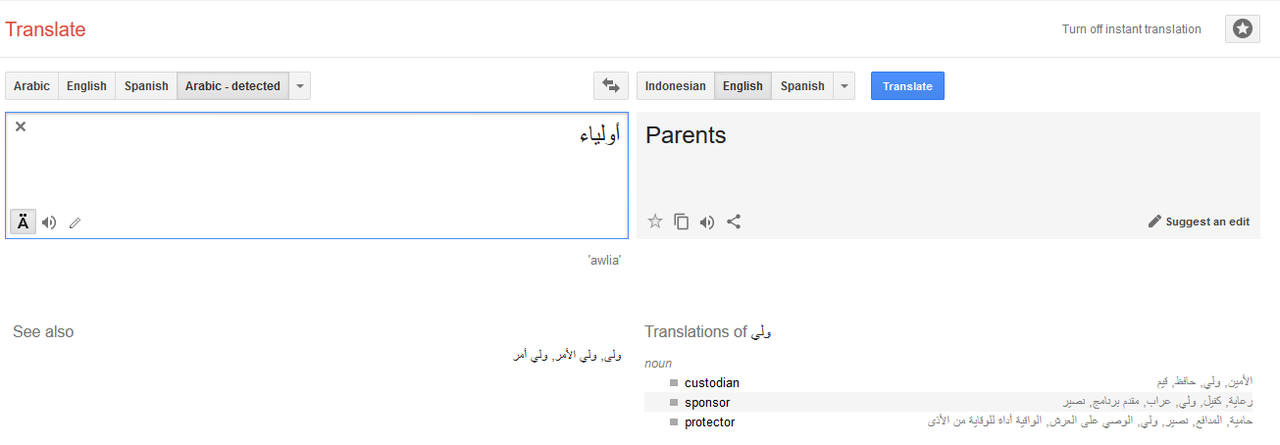1280x445 pixels.
Task: Expand the target language dropdown arrow
Action: (845, 86)
